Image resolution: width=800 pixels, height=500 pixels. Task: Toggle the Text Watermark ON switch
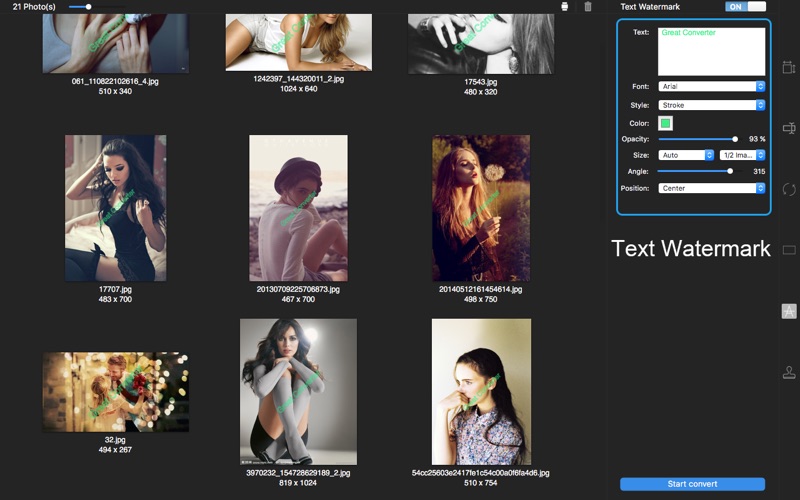pyautogui.click(x=745, y=7)
